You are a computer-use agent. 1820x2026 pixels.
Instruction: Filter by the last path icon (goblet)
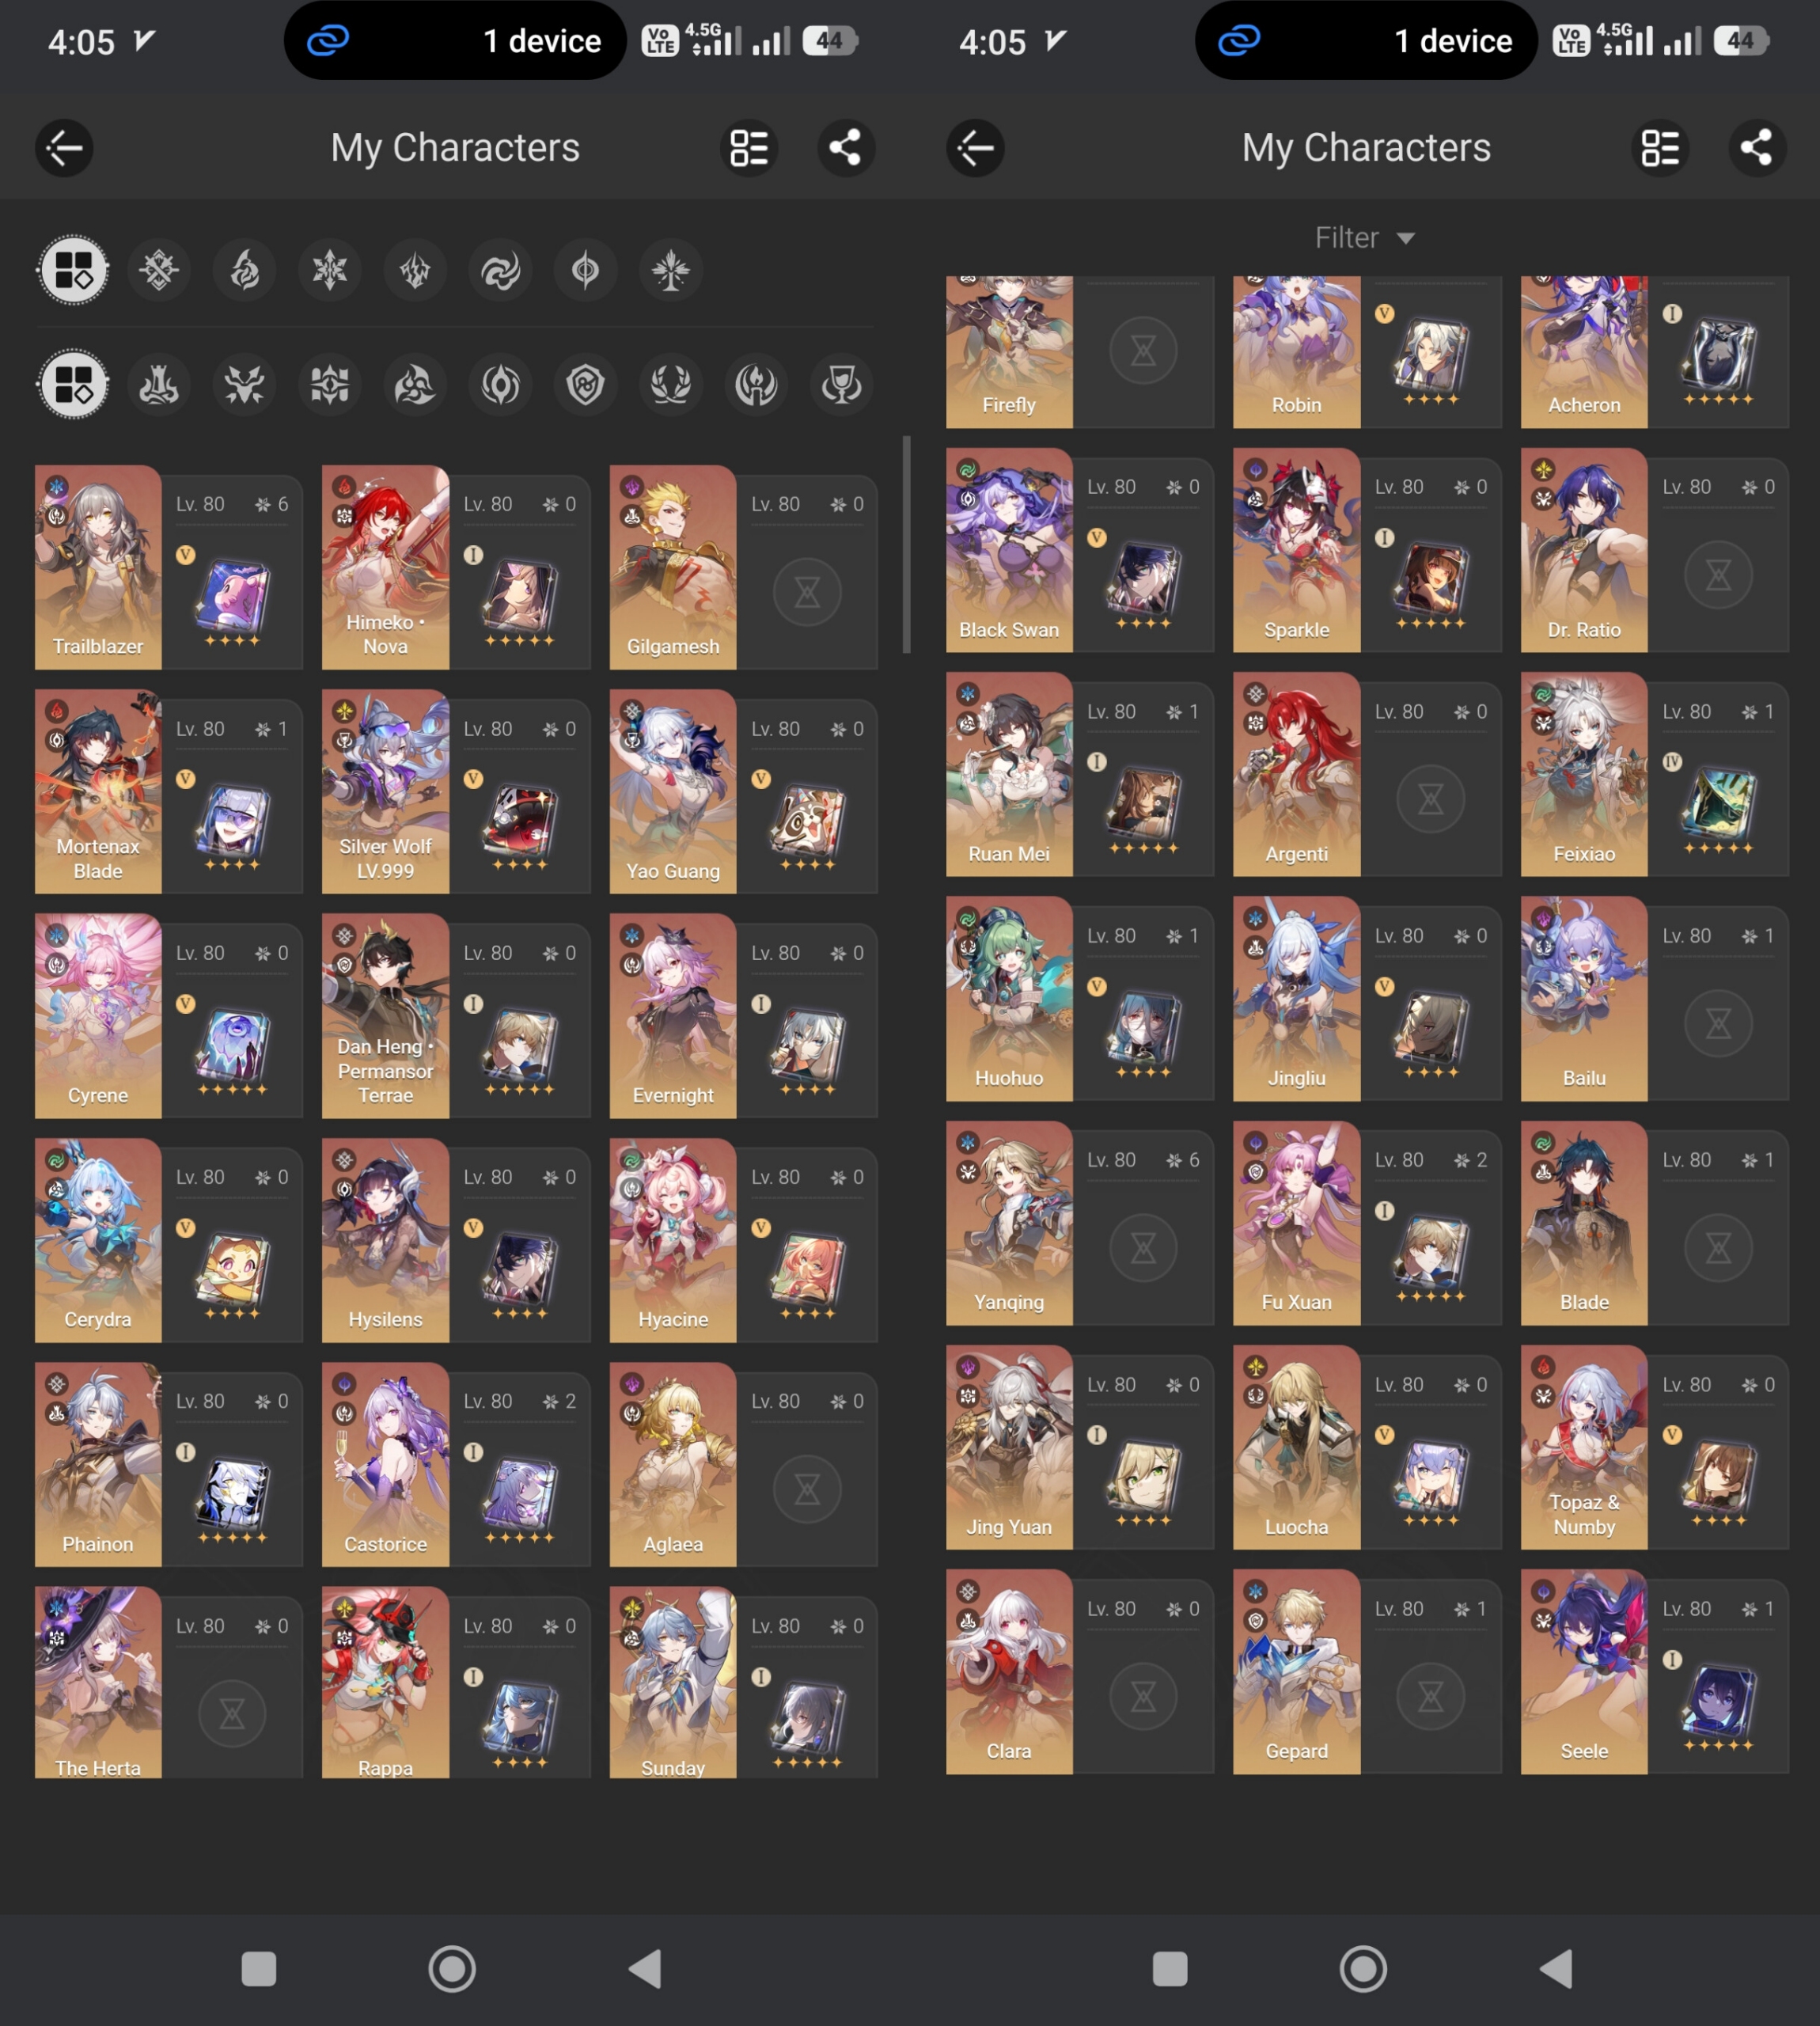(x=842, y=384)
